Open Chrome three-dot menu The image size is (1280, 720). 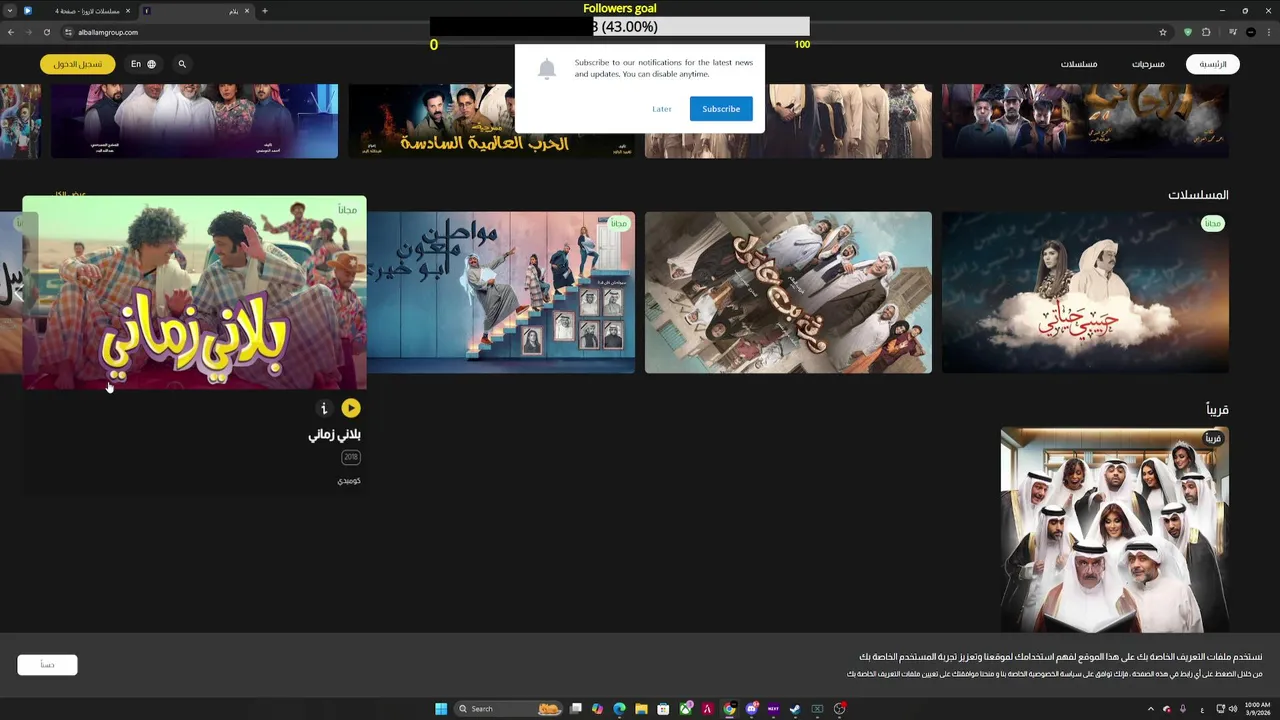(1269, 32)
